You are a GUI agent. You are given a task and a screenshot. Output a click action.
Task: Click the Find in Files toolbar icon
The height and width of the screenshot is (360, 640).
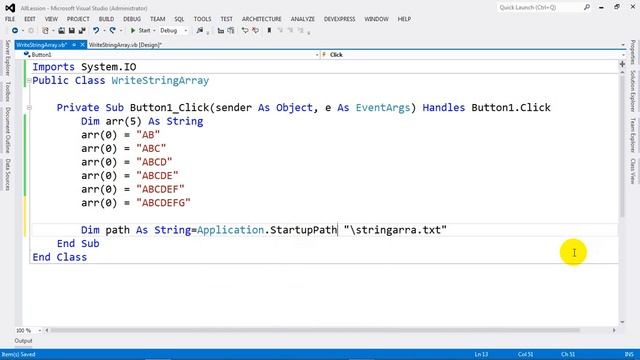200,31
